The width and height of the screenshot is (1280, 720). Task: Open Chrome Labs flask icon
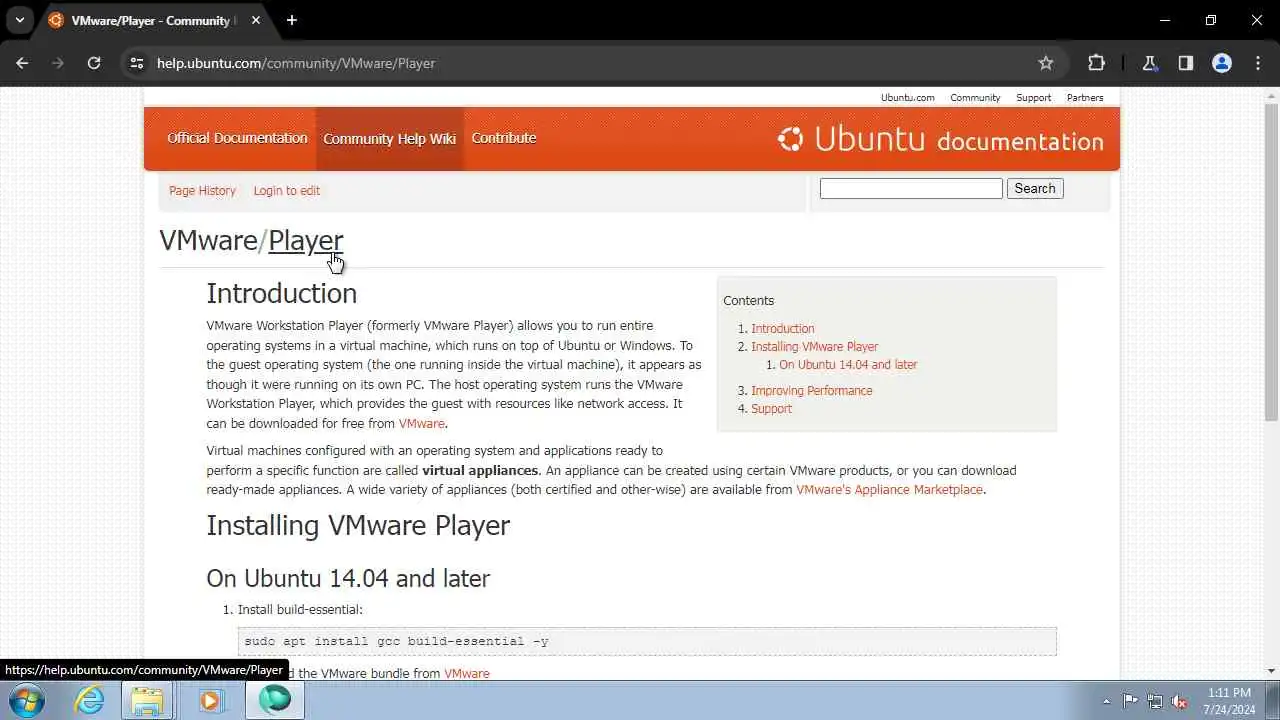tap(1150, 63)
